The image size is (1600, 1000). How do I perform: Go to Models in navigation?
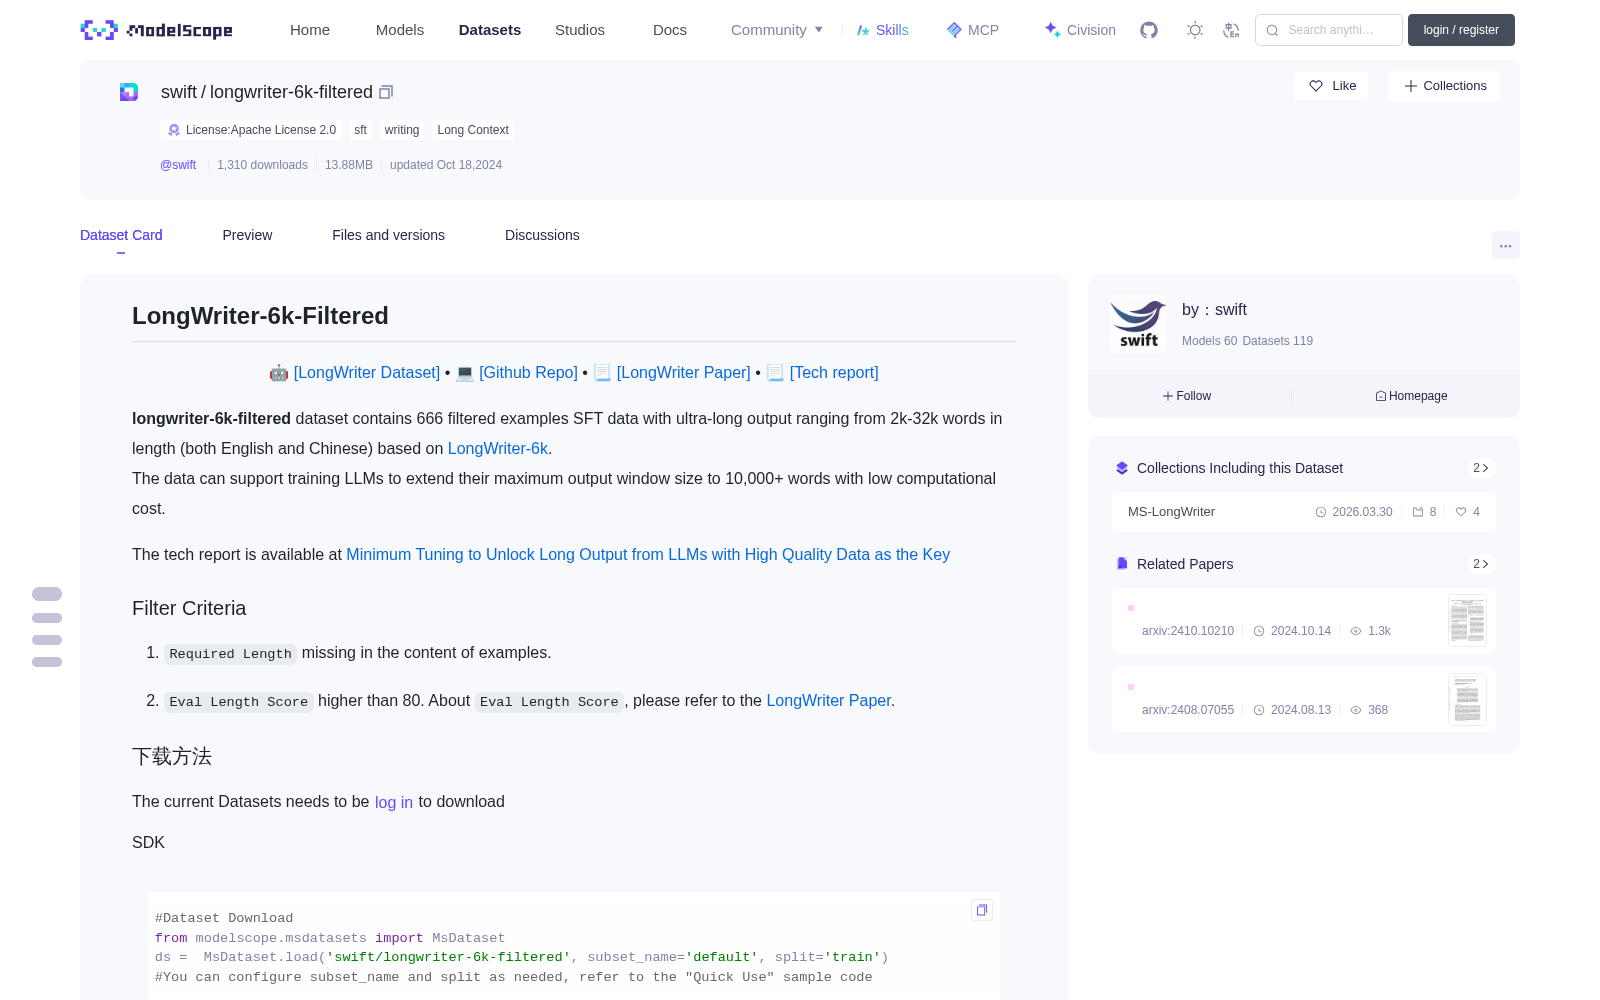(400, 30)
